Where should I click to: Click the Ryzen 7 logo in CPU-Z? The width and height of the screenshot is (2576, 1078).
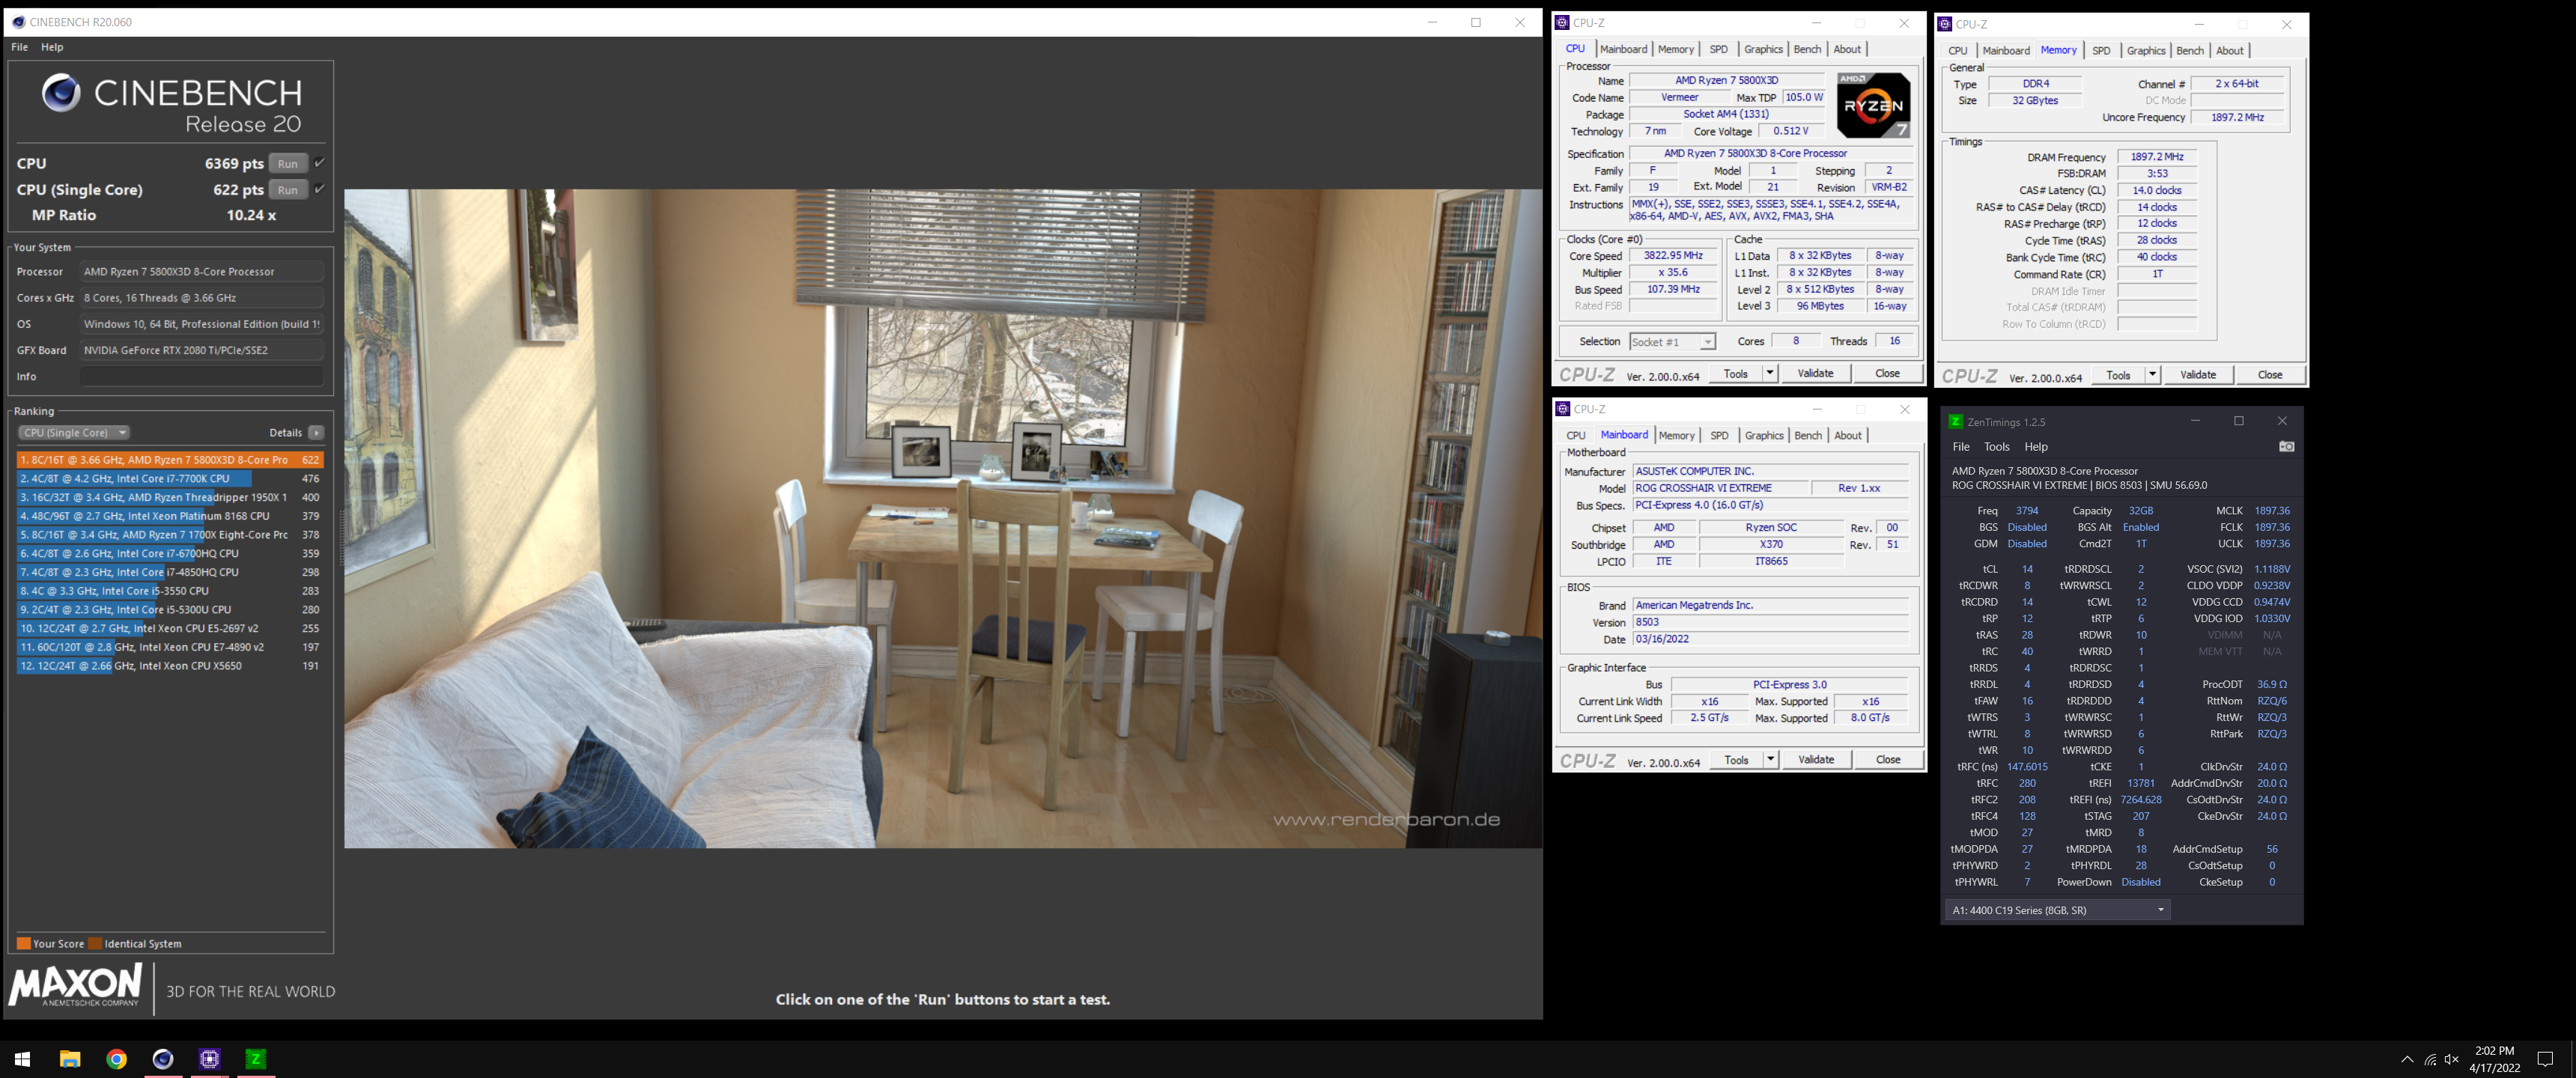click(1873, 105)
